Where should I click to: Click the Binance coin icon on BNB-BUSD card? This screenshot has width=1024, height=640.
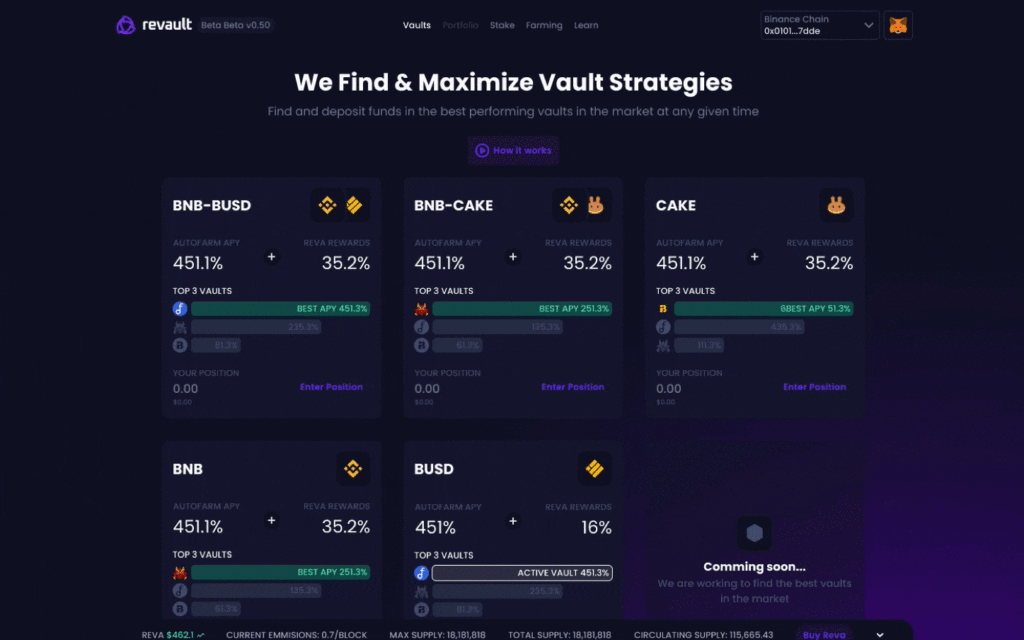coord(328,205)
